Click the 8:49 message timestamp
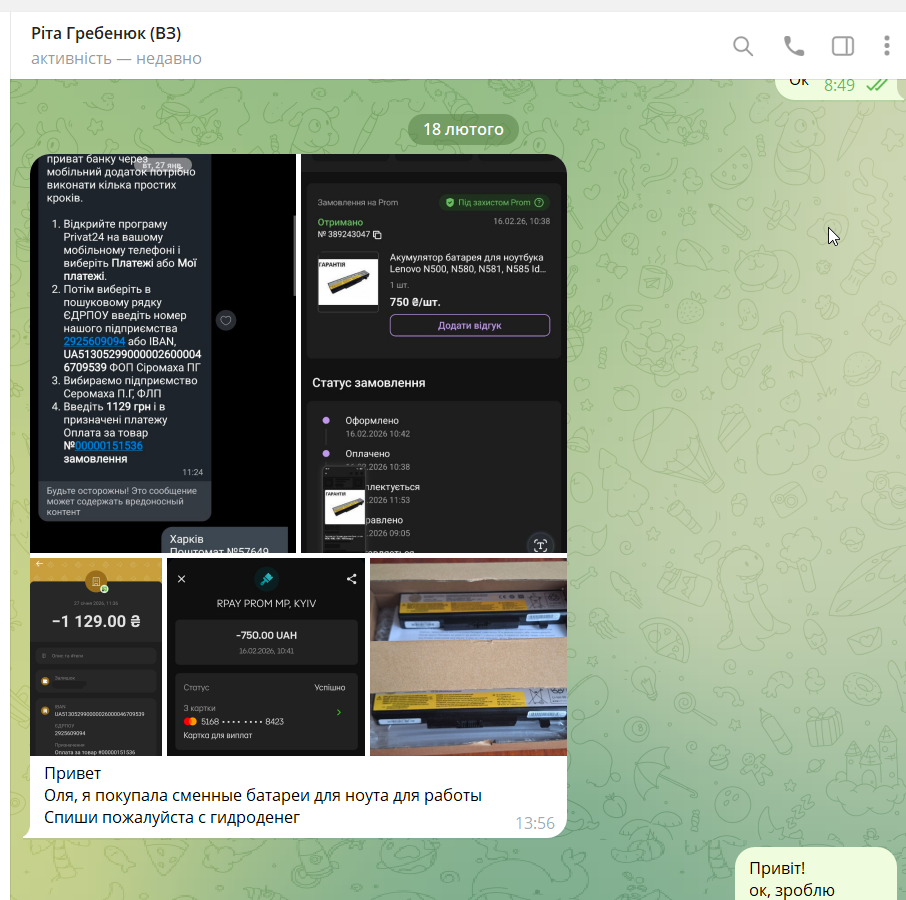Viewport: 906px width, 900px height. 839,85
